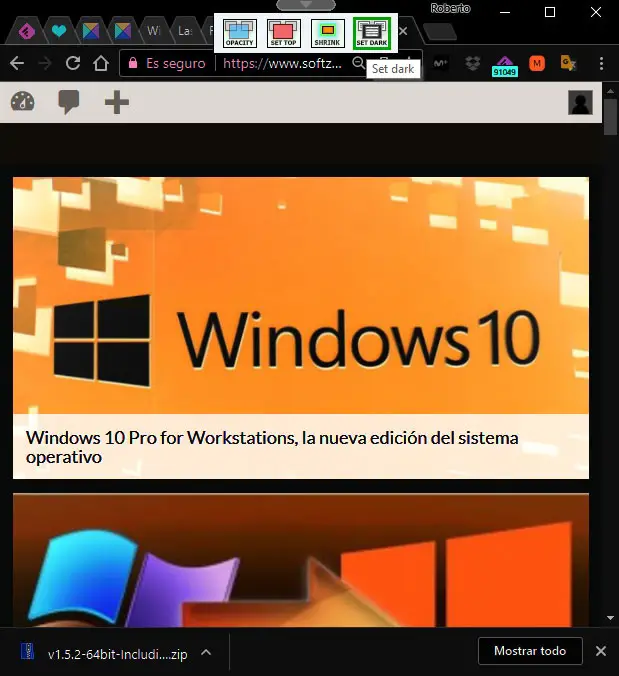Switch to the first pinned pink tab
619x676 pixels.
click(x=27, y=31)
